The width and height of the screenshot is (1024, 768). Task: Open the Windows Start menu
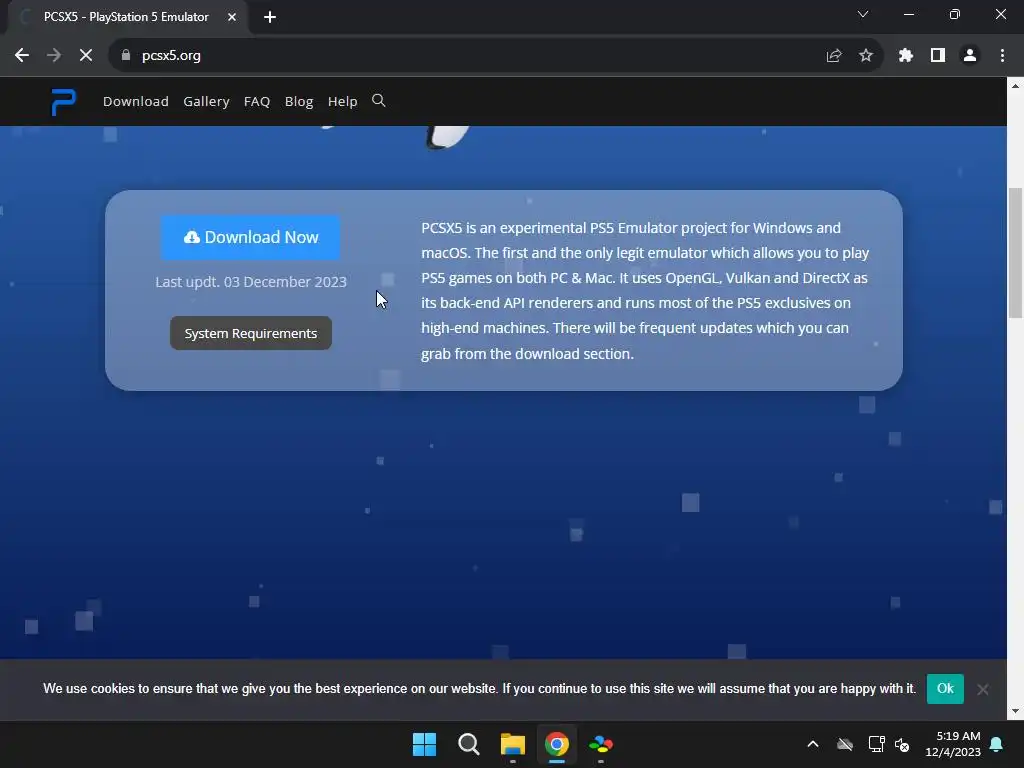tap(424, 744)
